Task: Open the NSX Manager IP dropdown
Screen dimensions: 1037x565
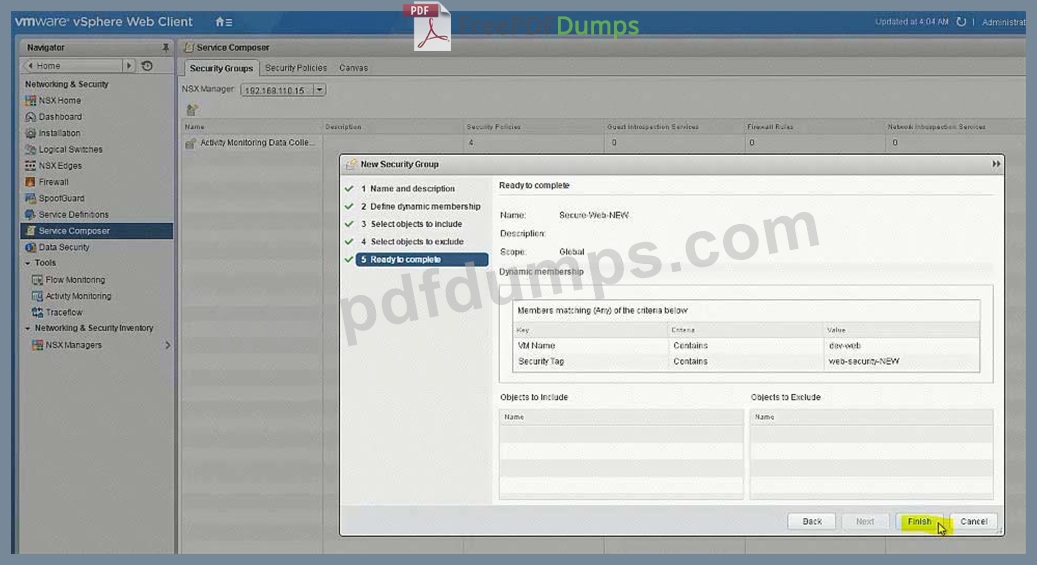Action: [319, 90]
